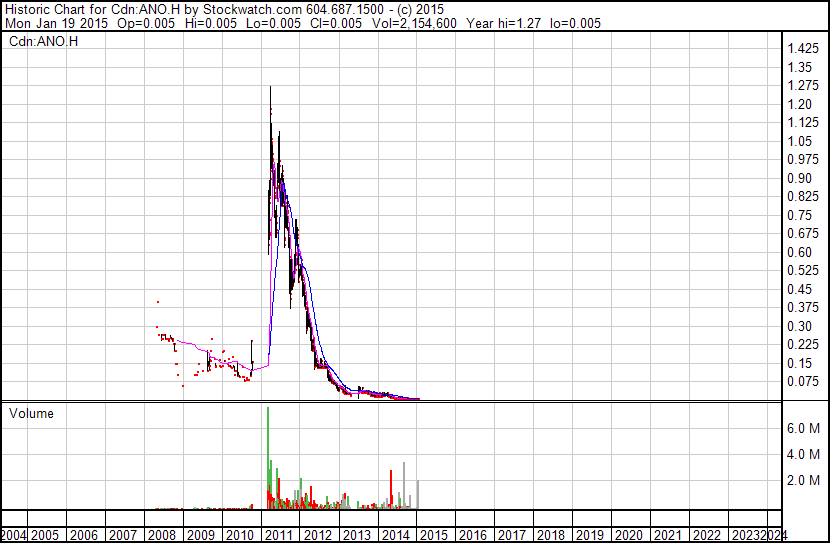Click the 2013 year marker on axis
The image size is (830, 543).
pos(356,535)
